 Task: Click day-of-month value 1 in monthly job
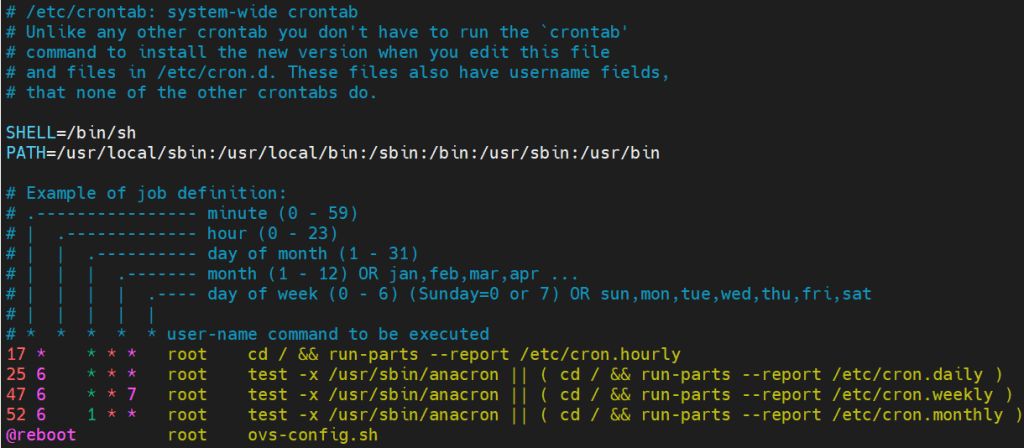pos(90,414)
